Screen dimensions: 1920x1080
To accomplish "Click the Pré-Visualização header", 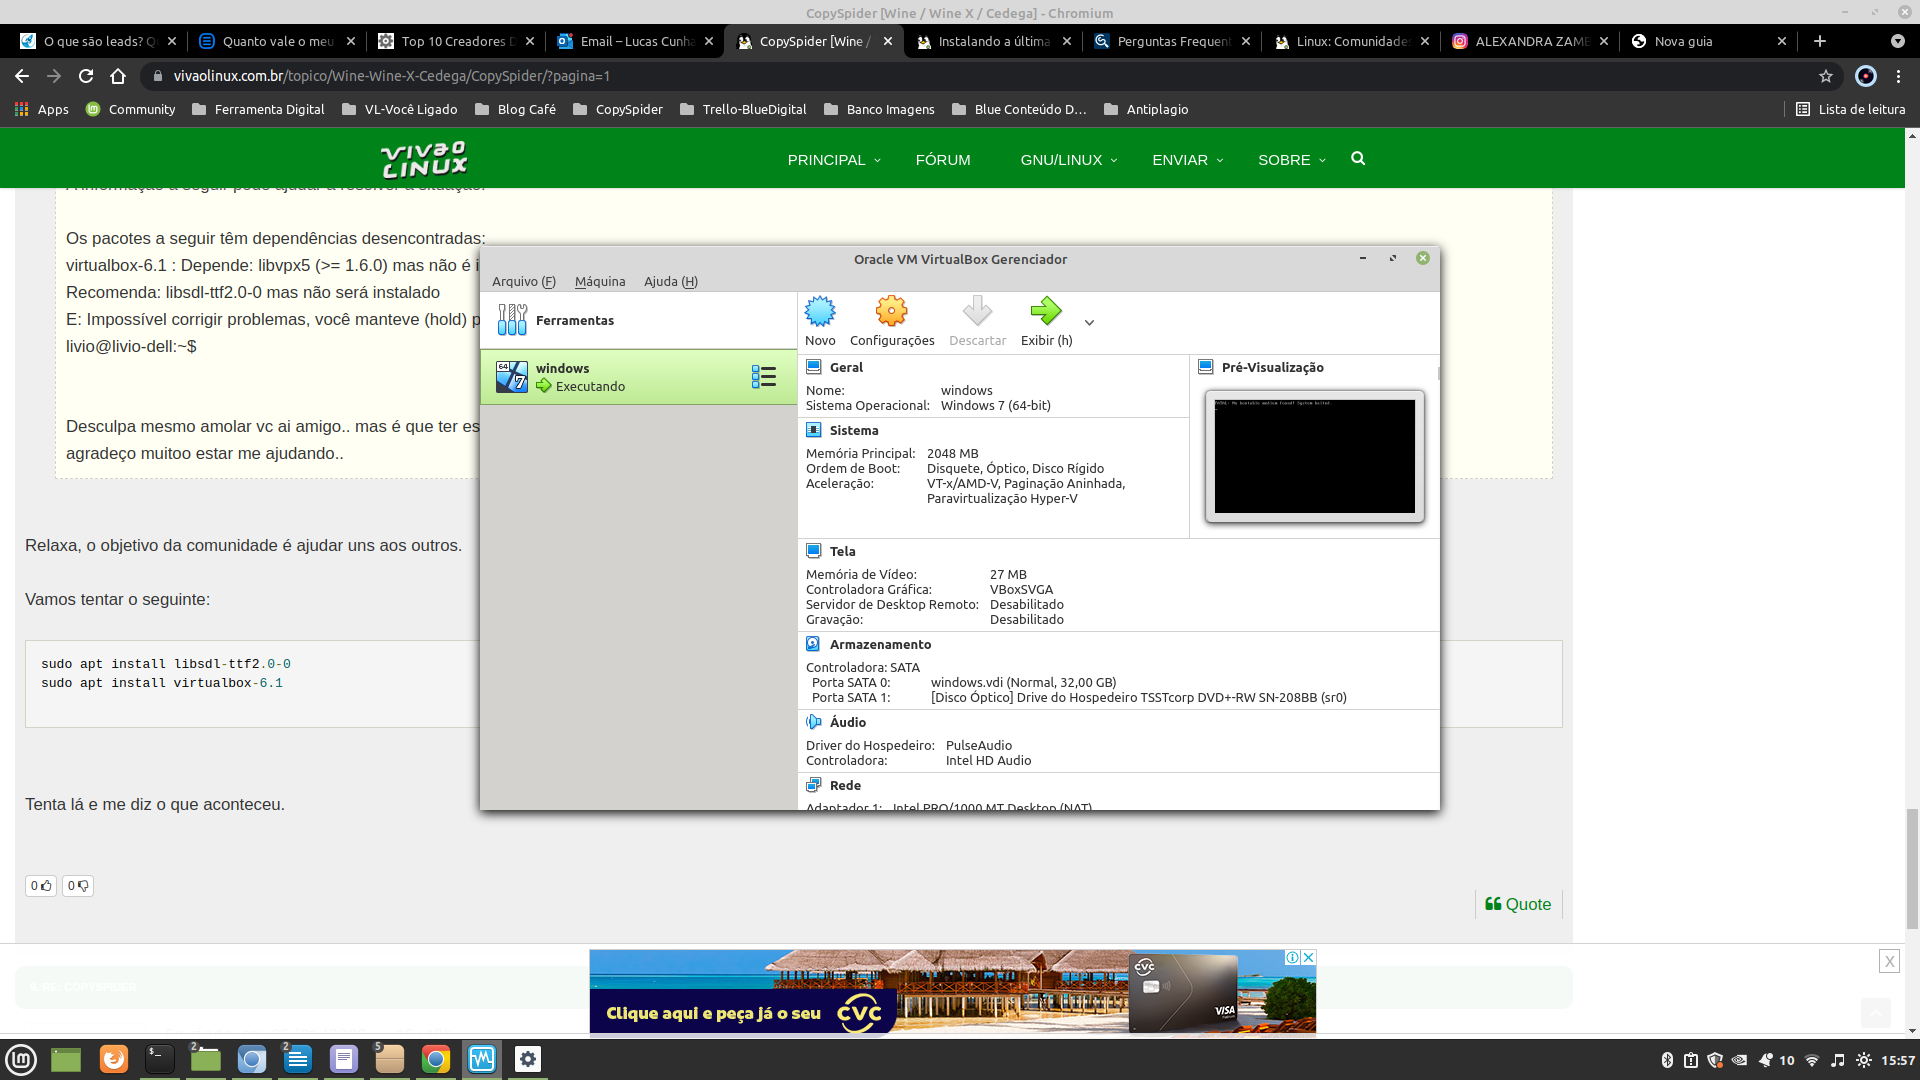I will pyautogui.click(x=1272, y=367).
